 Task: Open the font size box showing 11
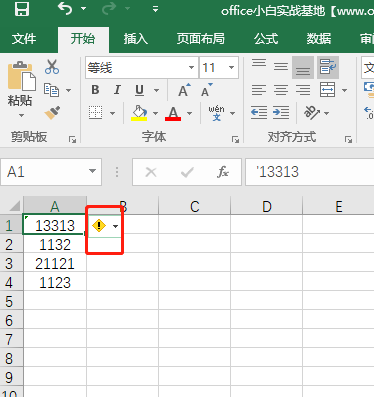[x=219, y=68]
